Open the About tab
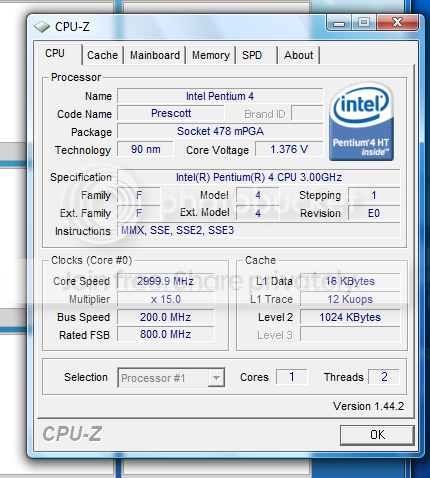The image size is (430, 478). [298, 55]
